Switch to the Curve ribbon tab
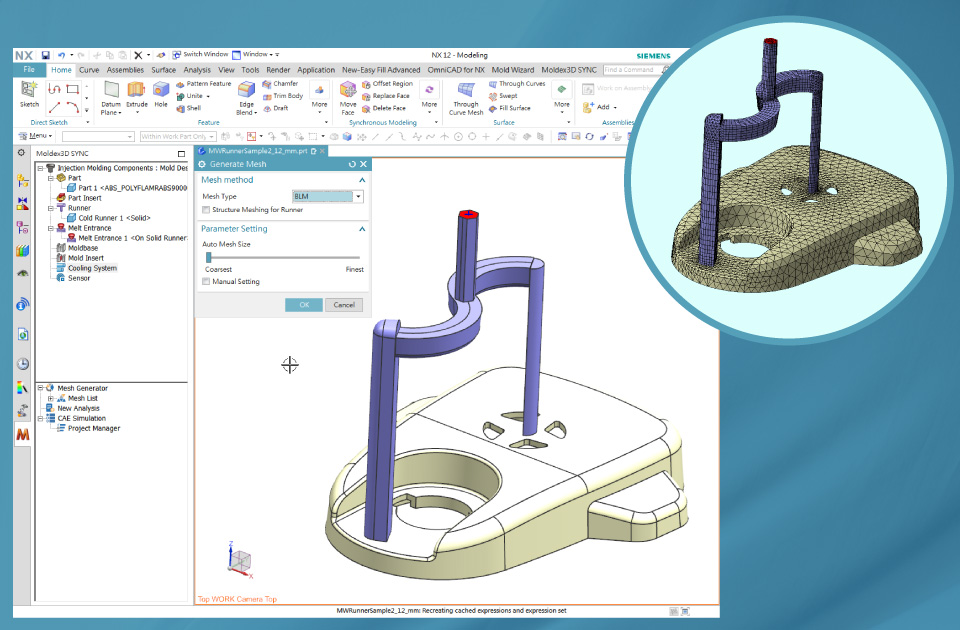Viewport: 960px width, 630px height. click(x=89, y=70)
